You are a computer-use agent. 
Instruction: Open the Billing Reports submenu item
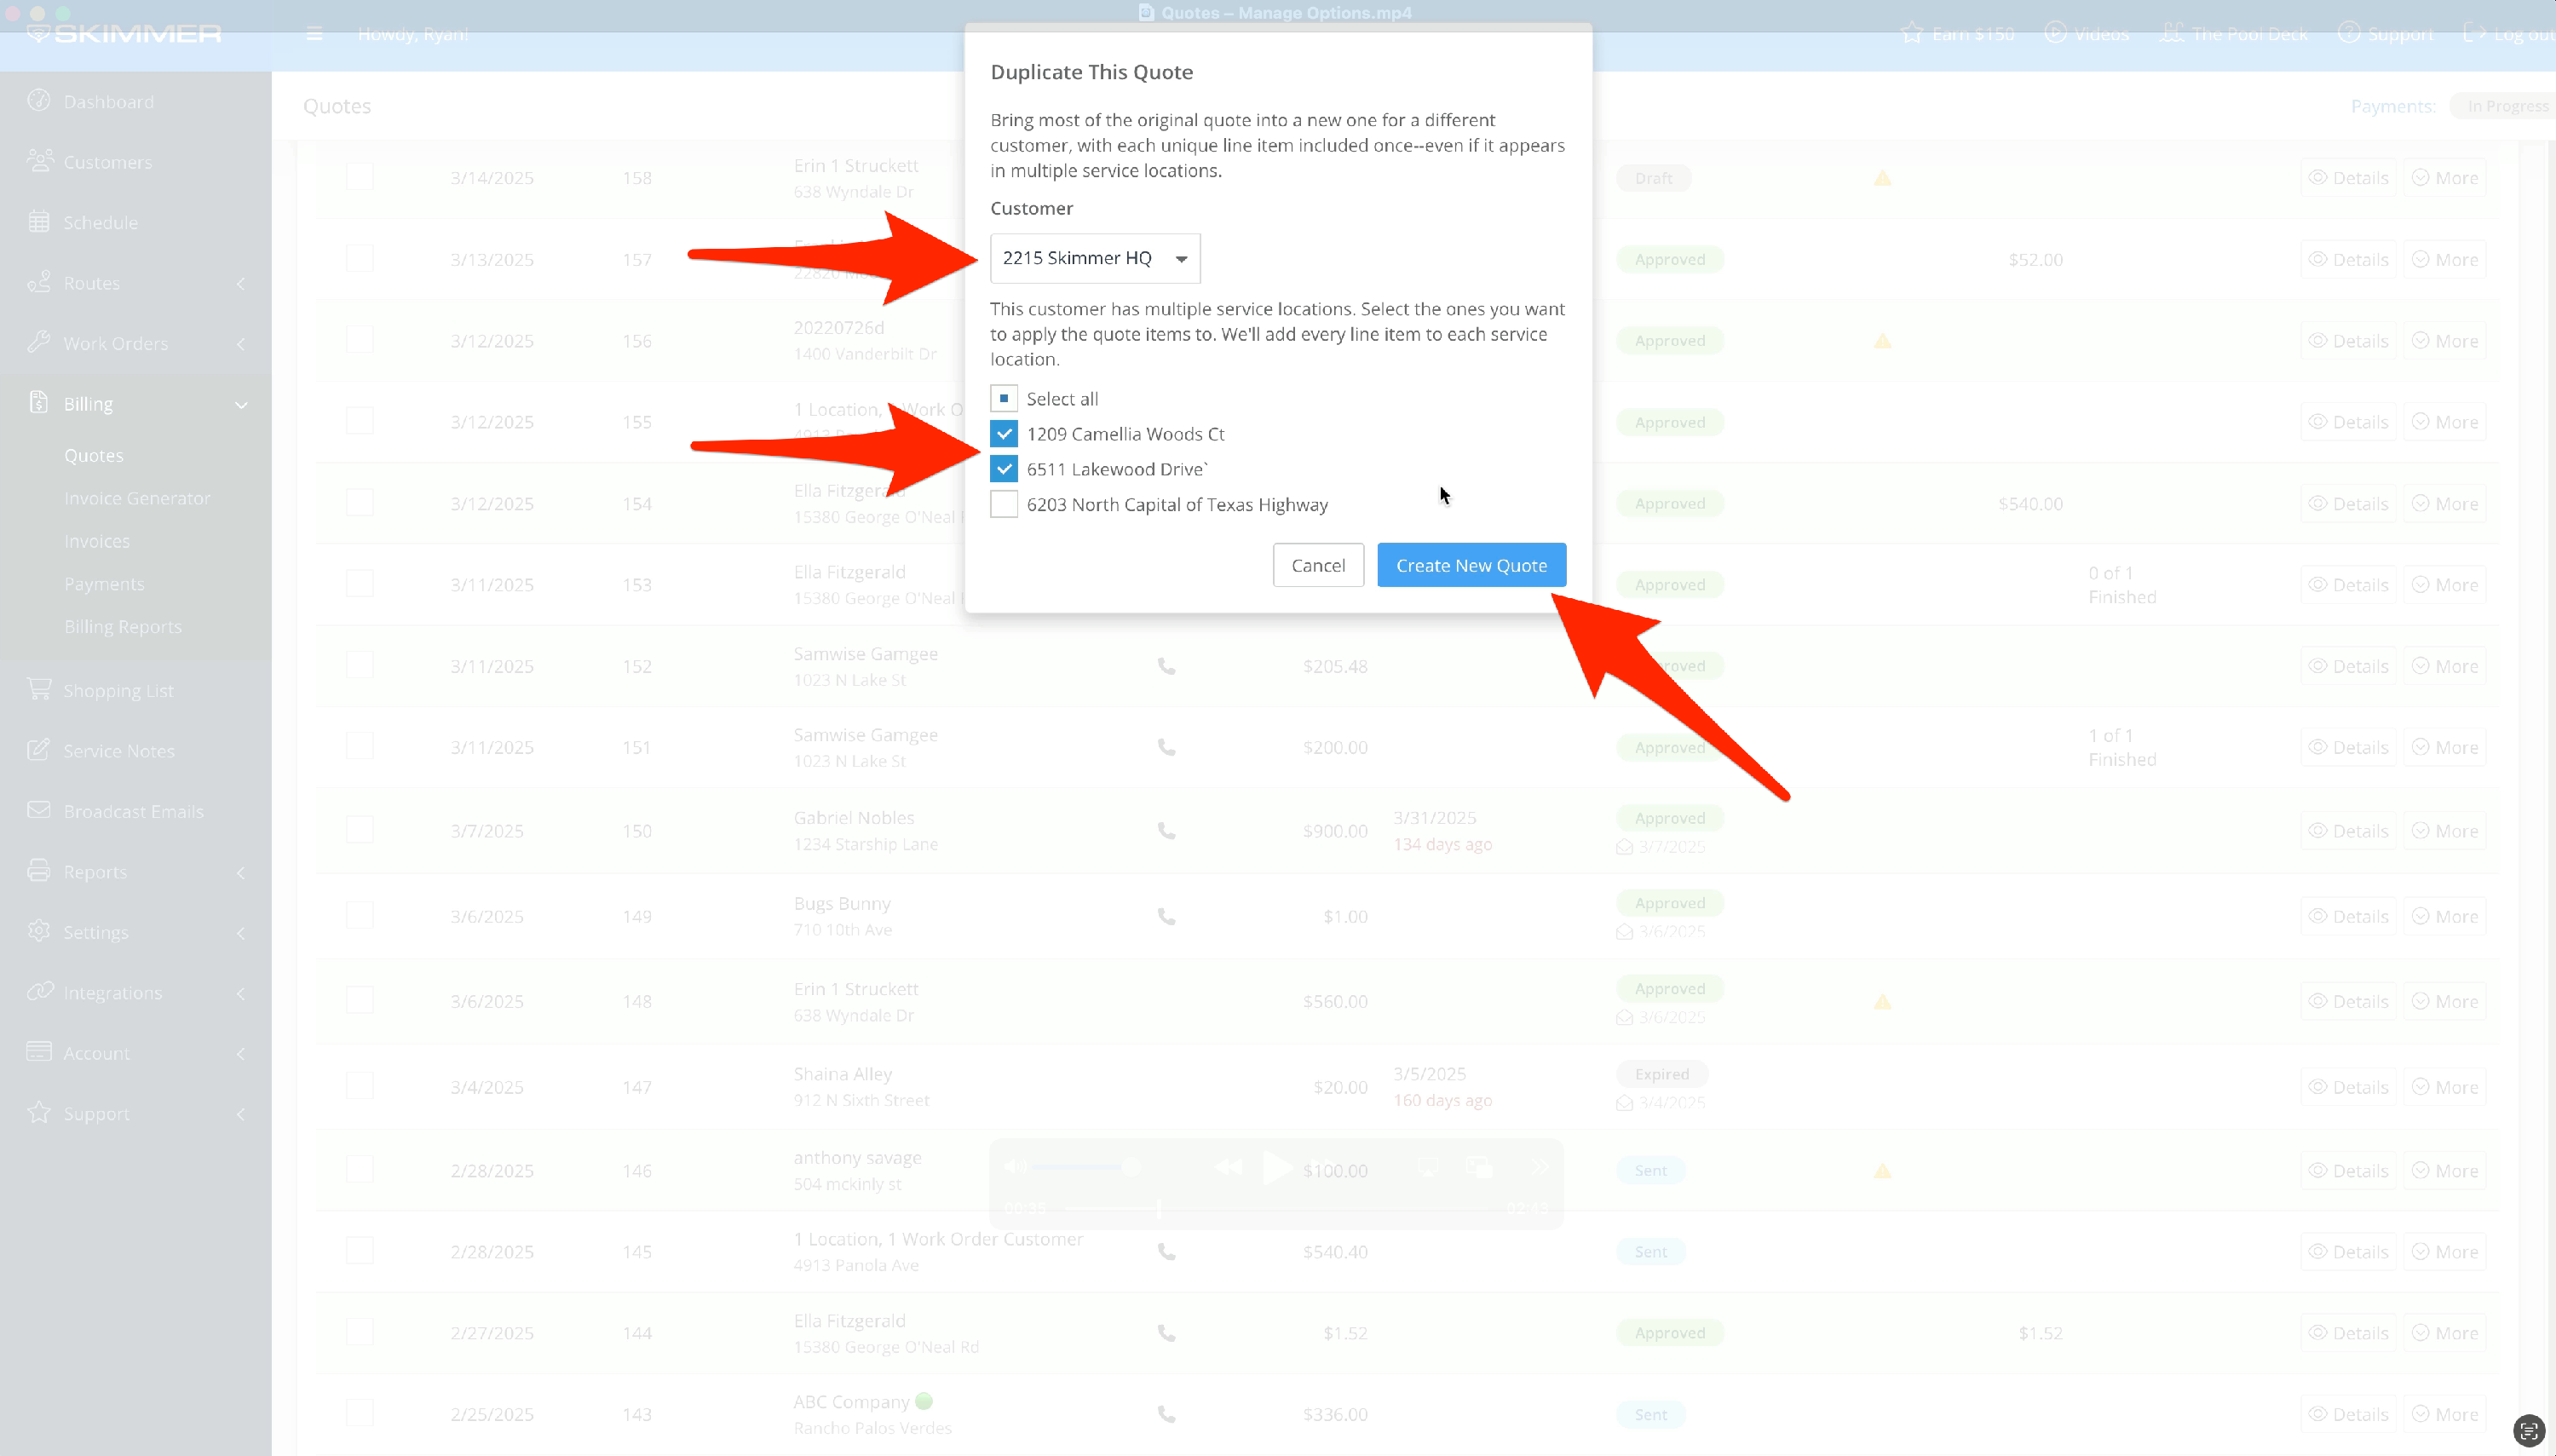click(x=123, y=627)
